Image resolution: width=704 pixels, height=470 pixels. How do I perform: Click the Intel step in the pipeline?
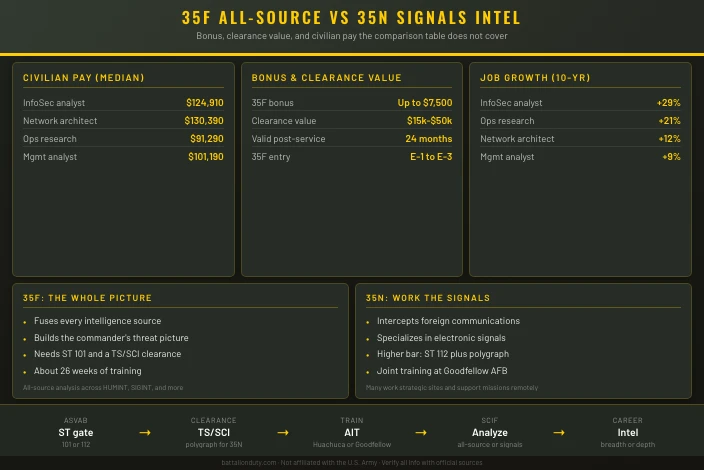pos(628,433)
